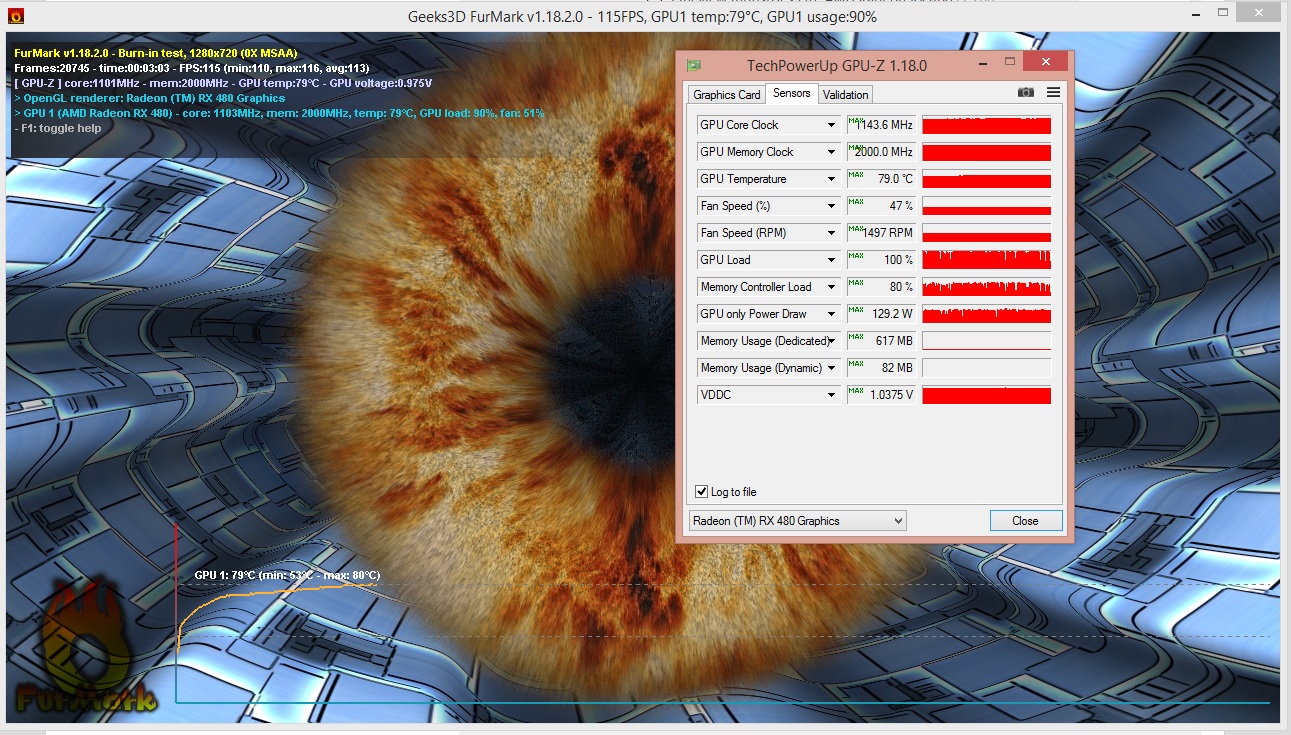This screenshot has height=735, width=1291.
Task: Close GPU-Z using the red X
Action: point(1046,62)
